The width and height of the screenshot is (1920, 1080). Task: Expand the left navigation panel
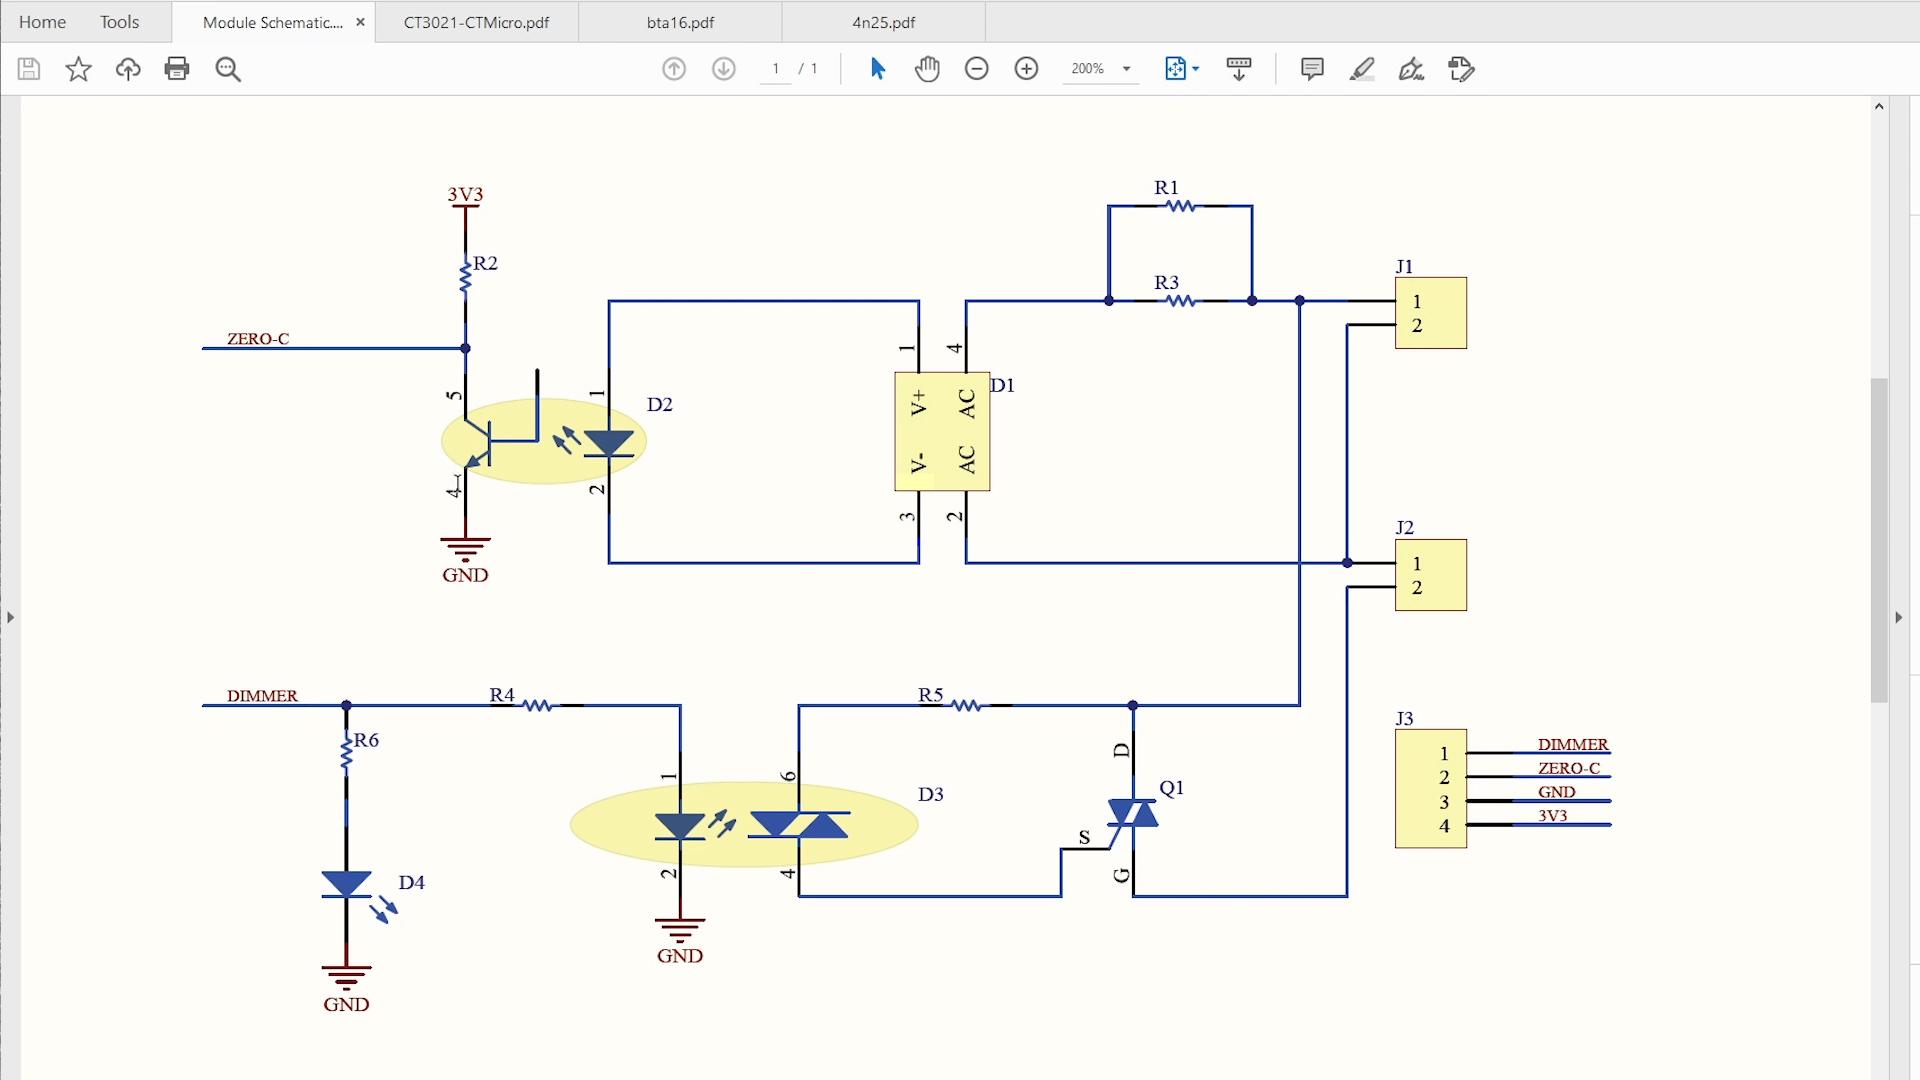11,617
